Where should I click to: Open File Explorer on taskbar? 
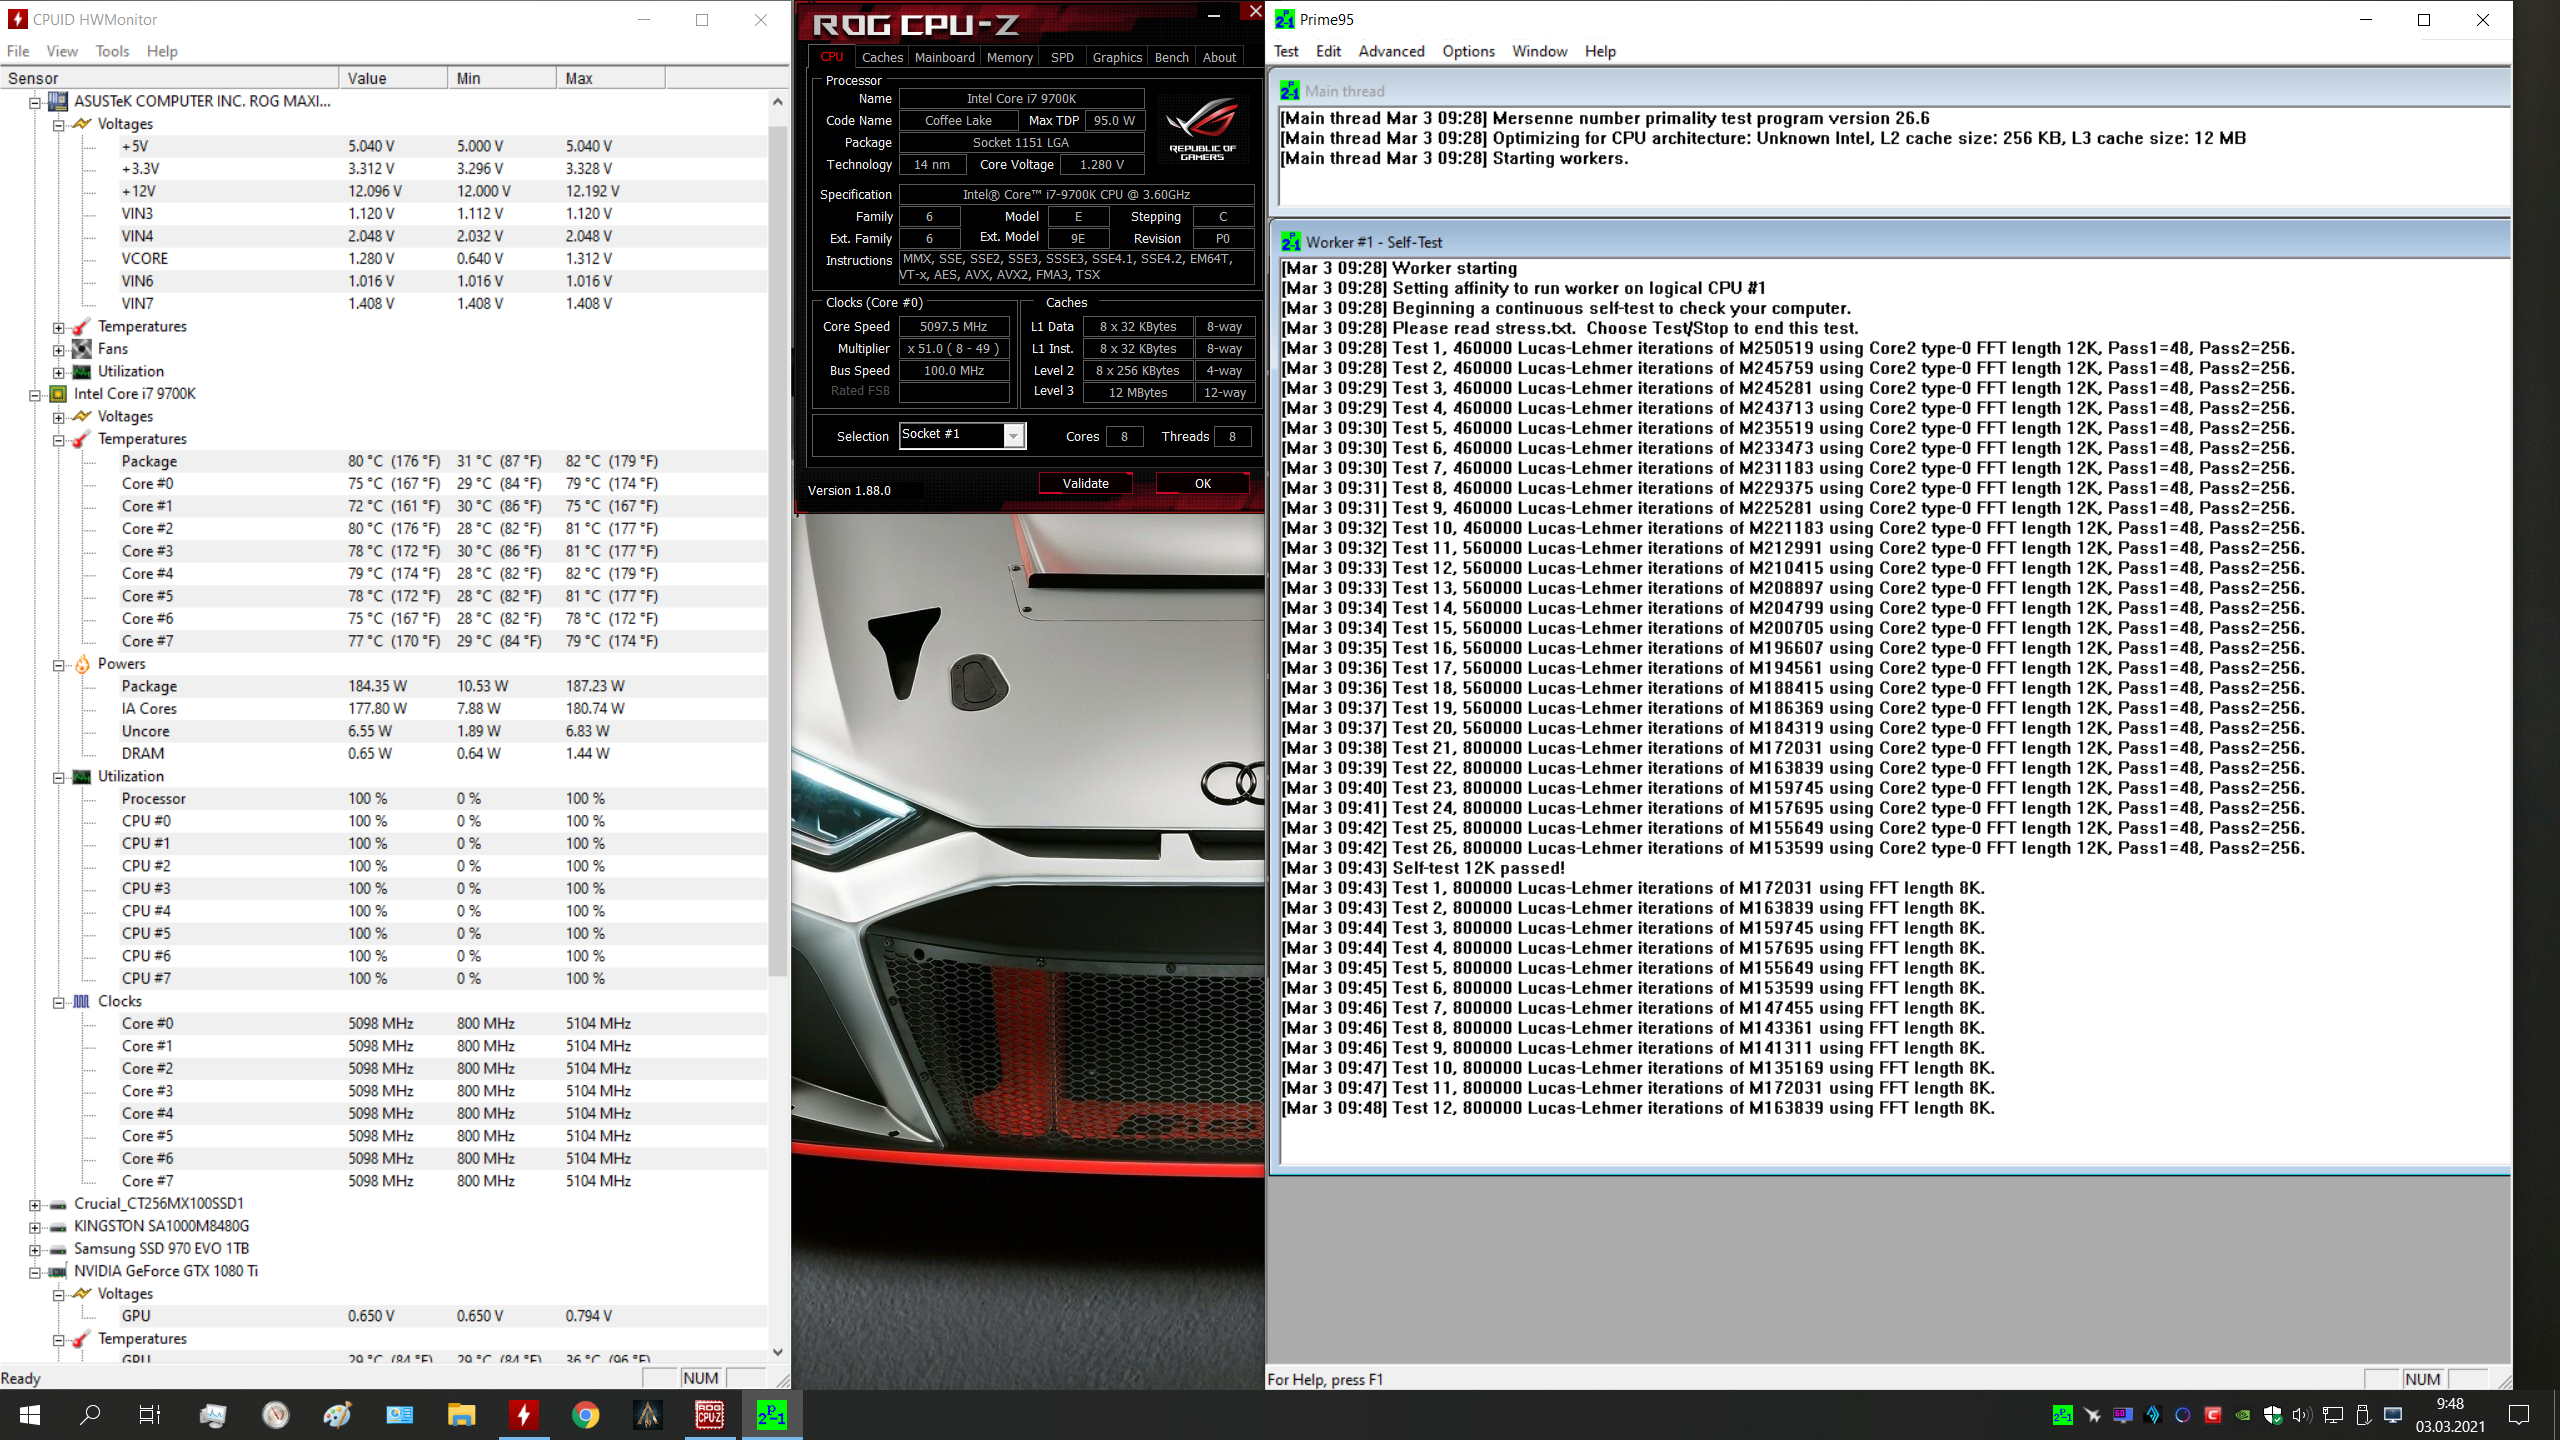coord(461,1414)
